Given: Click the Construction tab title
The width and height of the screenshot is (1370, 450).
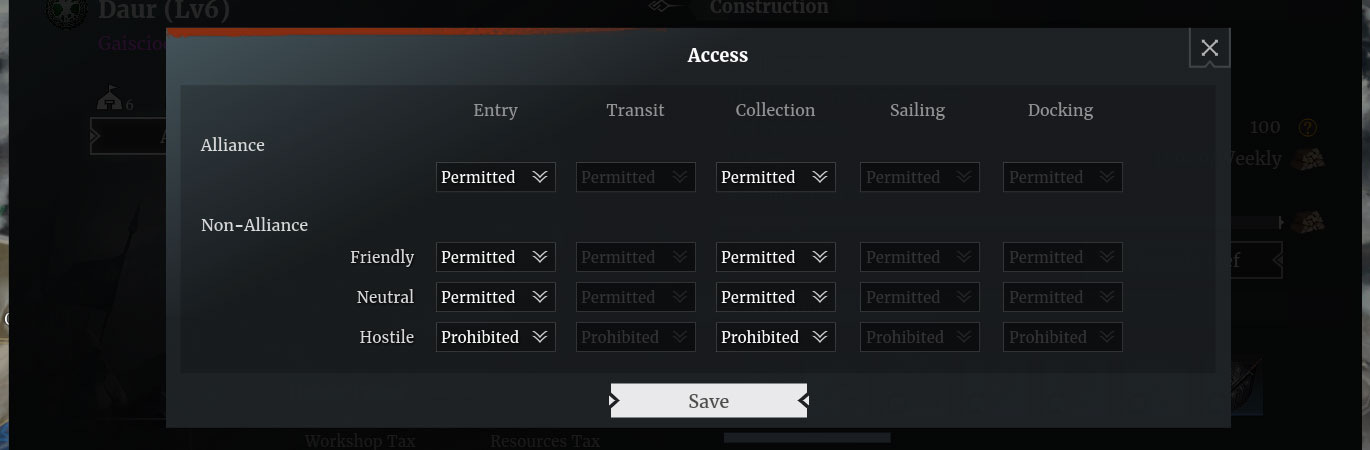Looking at the screenshot, I should pos(769,8).
